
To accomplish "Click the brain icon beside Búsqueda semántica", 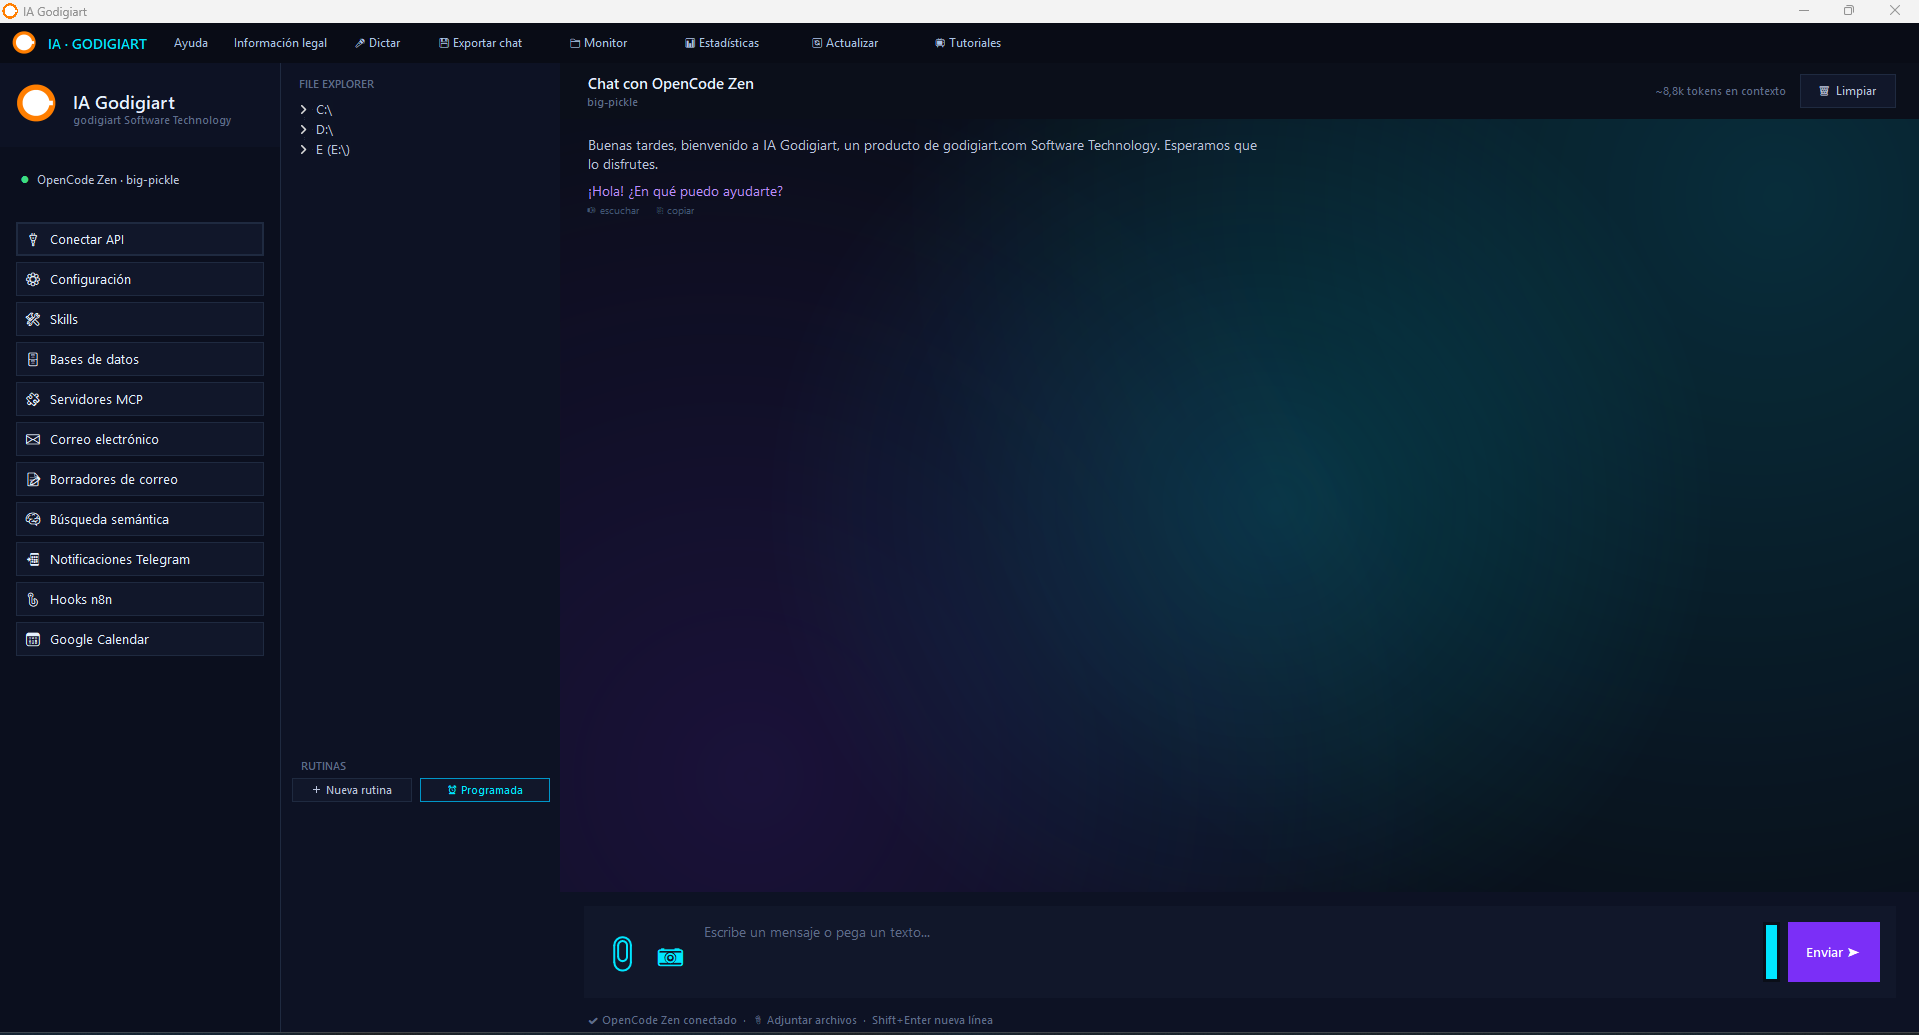I will click(33, 520).
